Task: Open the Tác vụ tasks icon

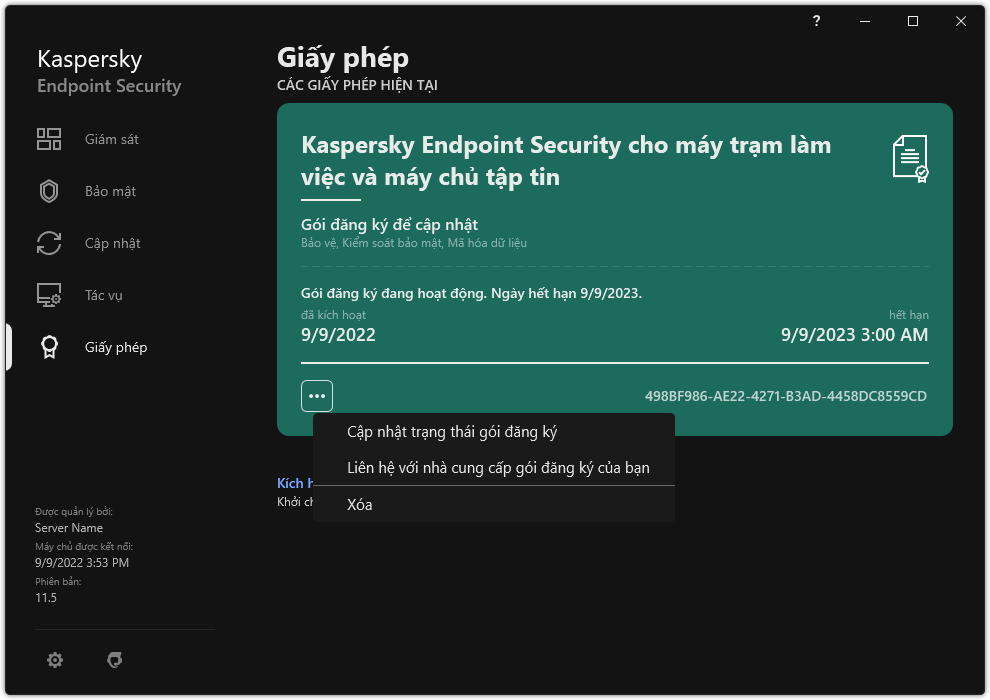Action: coord(49,295)
